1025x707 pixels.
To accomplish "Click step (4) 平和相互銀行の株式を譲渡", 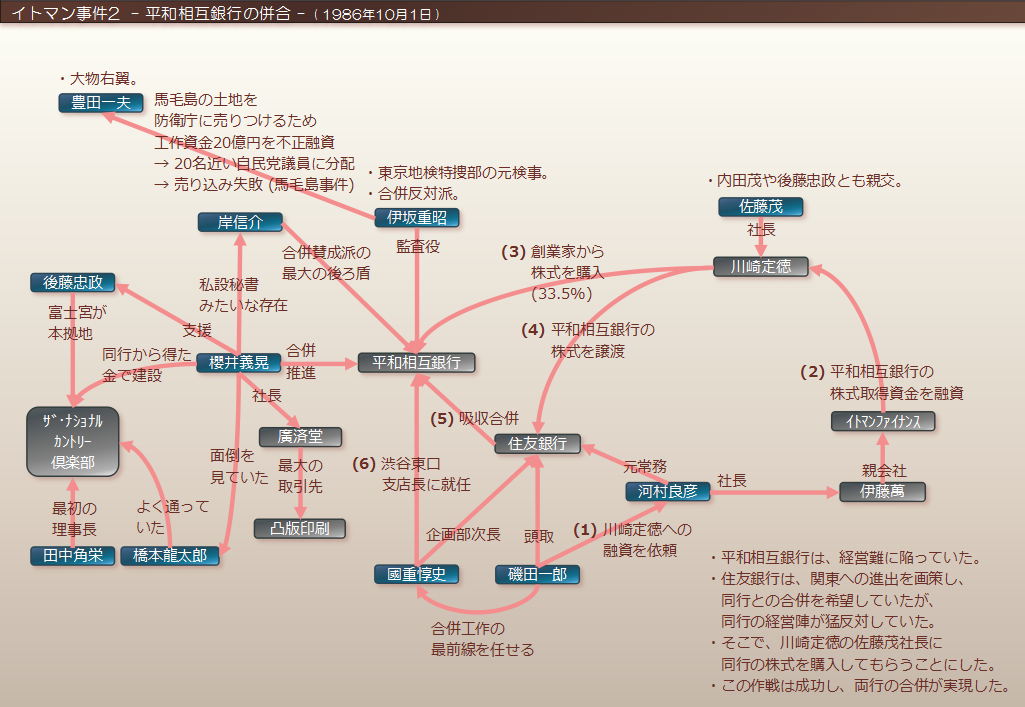I will click(588, 340).
